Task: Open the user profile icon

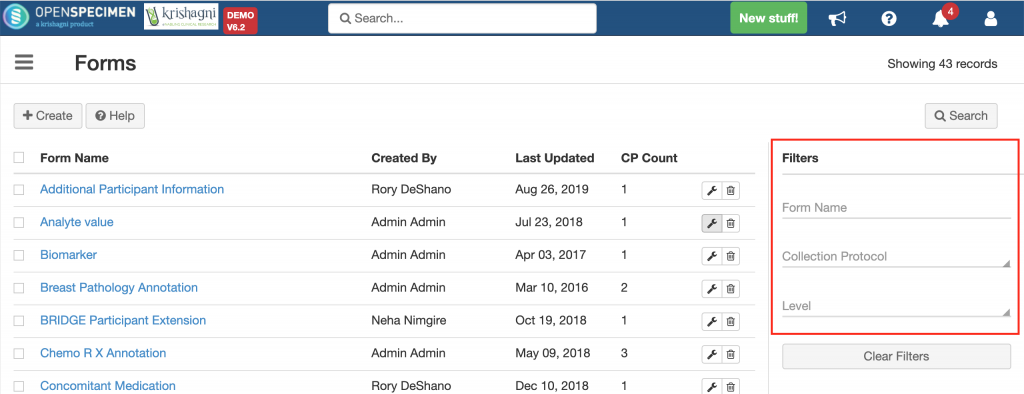Action: [991, 18]
